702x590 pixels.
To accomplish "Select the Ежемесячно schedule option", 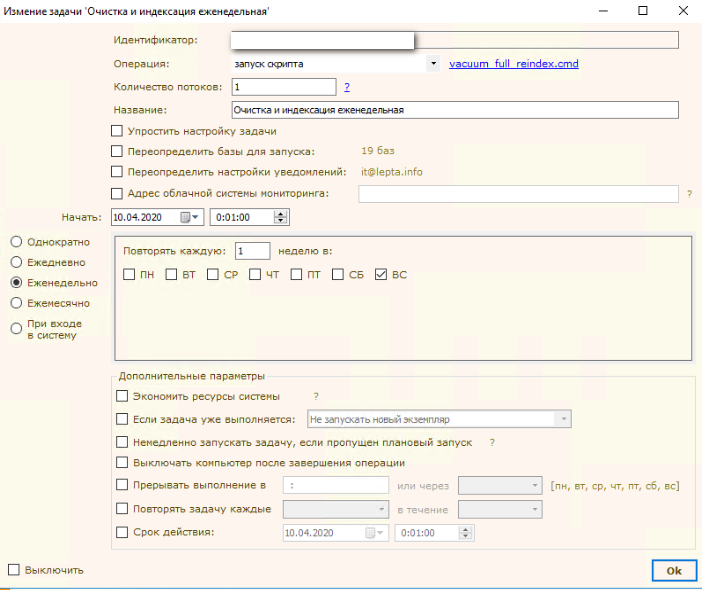I will [16, 303].
